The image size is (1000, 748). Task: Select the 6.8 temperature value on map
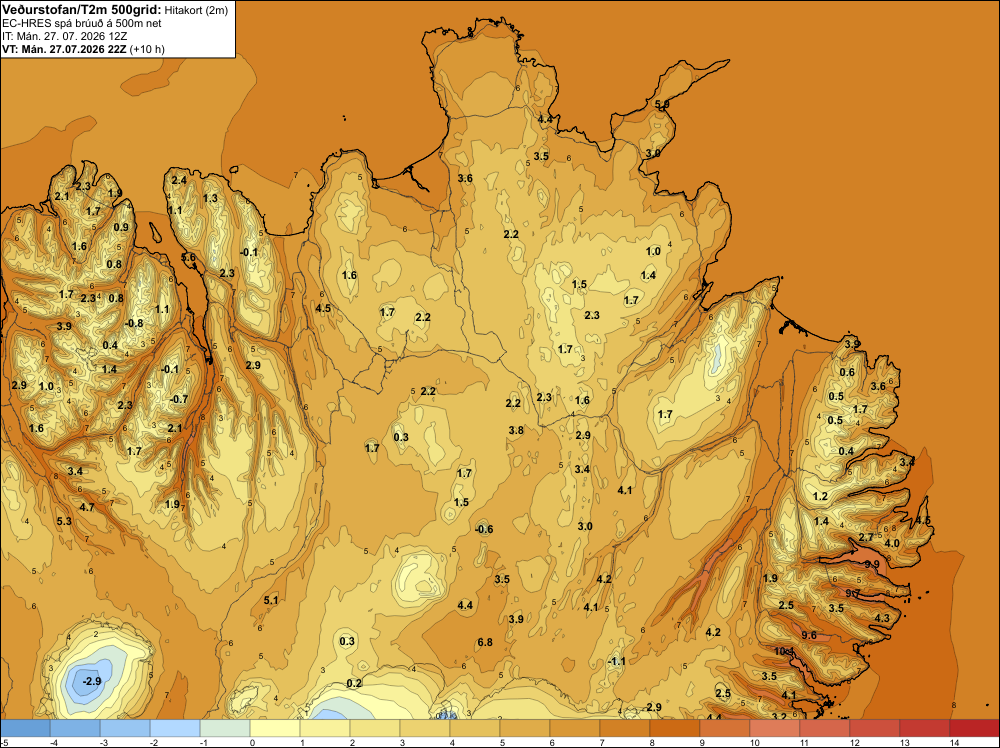[485, 642]
